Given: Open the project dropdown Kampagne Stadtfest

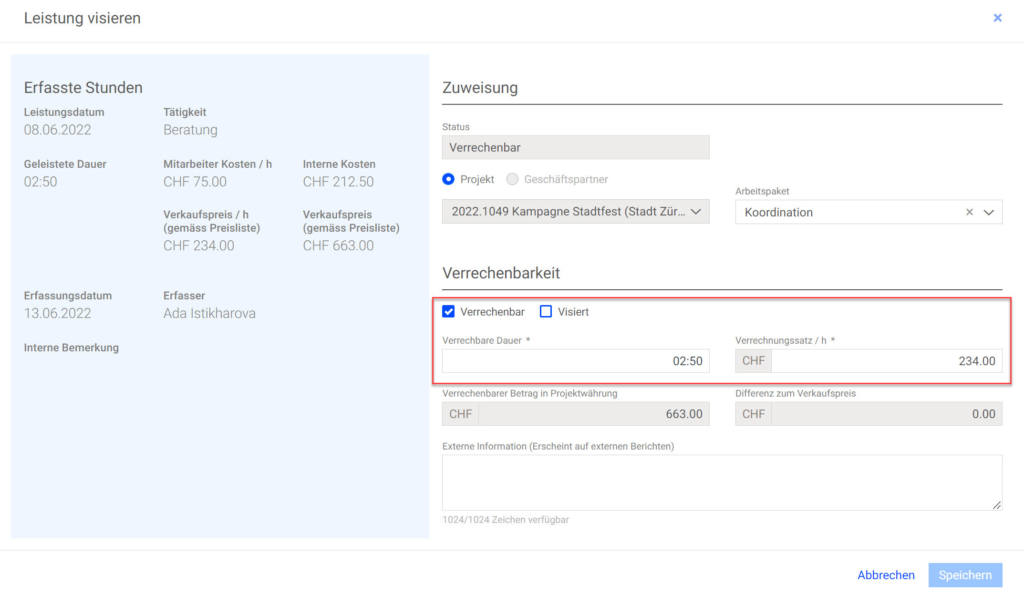Looking at the screenshot, I should tap(575, 211).
